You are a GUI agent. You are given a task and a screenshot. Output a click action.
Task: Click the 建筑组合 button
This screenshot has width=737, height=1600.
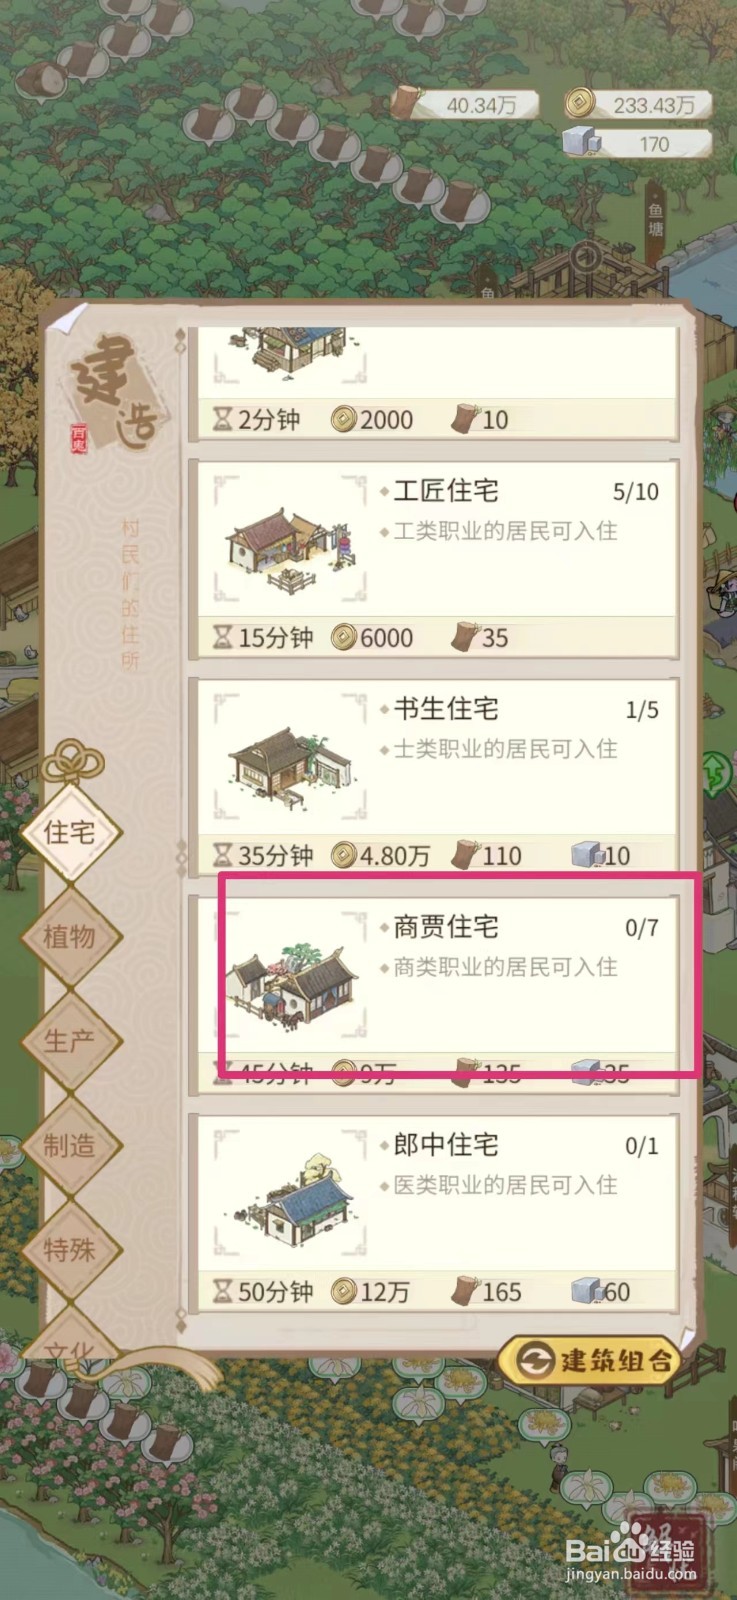point(590,1360)
